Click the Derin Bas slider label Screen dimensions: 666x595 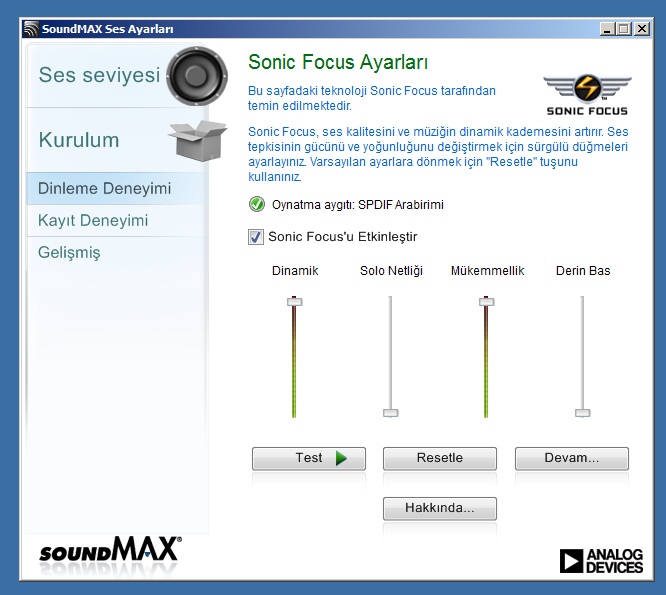coord(583,271)
